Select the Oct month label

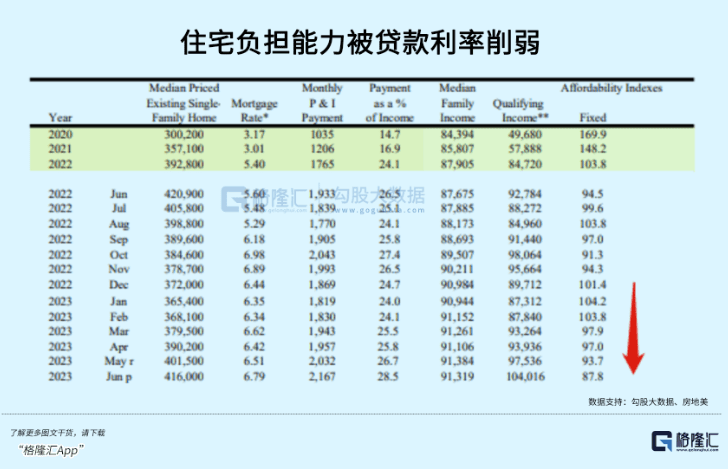click(119, 255)
